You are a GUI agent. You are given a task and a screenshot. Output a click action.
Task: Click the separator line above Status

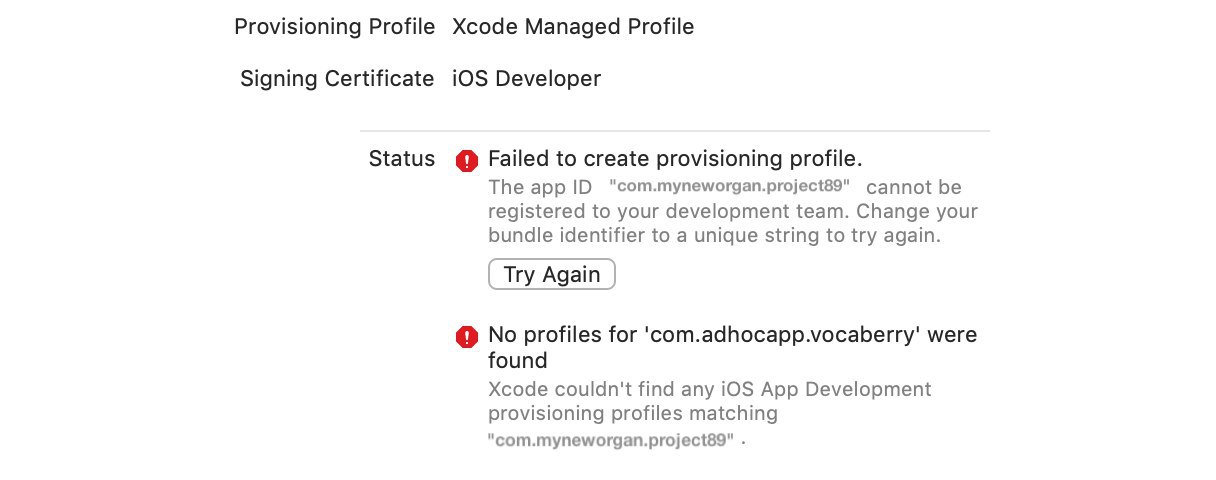pyautogui.click(x=675, y=131)
